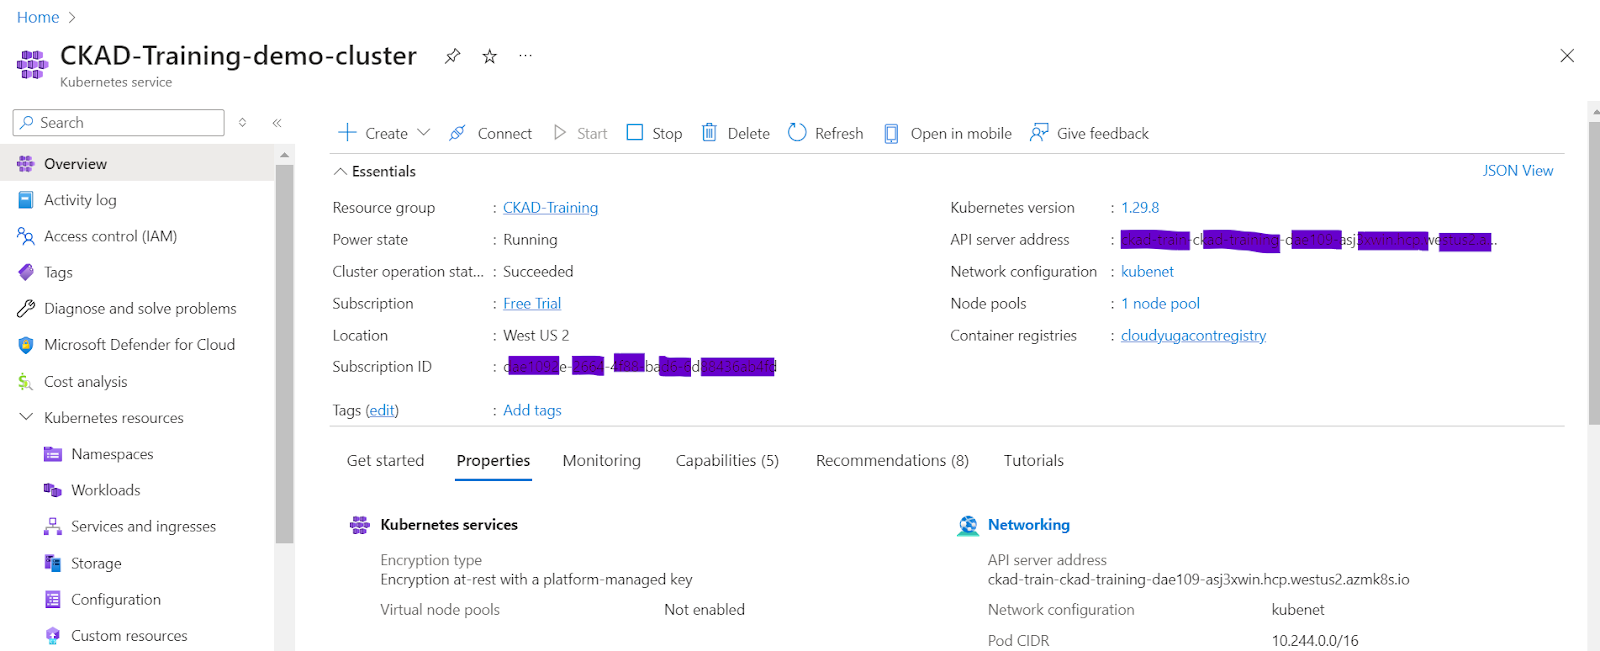The height and width of the screenshot is (651, 1600).
Task: Open the Create dropdown chevron
Action: [x=424, y=132]
